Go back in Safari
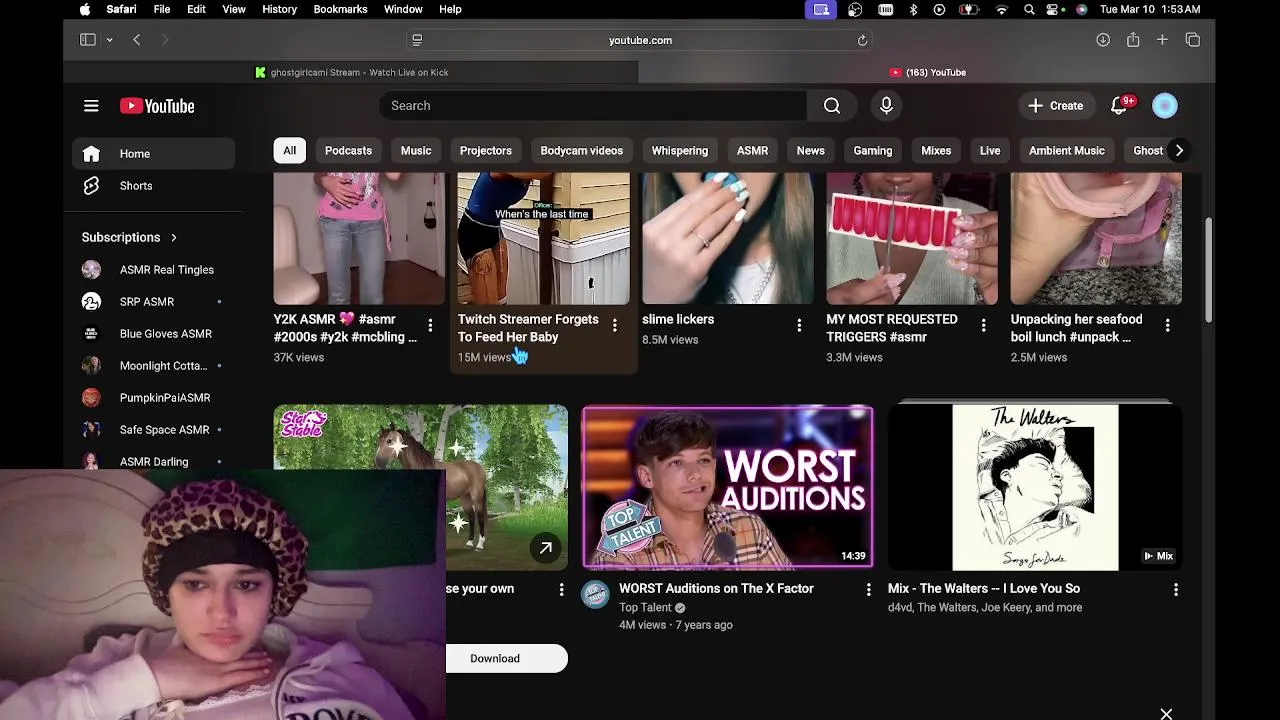This screenshot has height=720, width=1280. [137, 40]
